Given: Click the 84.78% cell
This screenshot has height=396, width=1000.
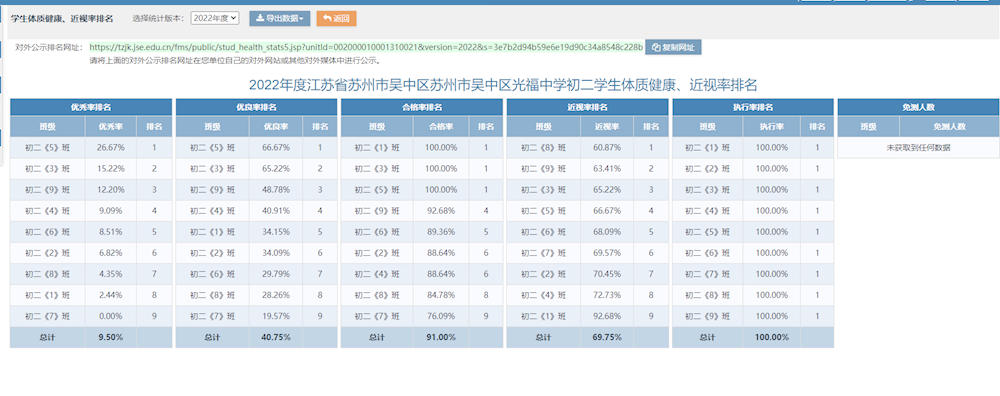Looking at the screenshot, I should click(441, 295).
